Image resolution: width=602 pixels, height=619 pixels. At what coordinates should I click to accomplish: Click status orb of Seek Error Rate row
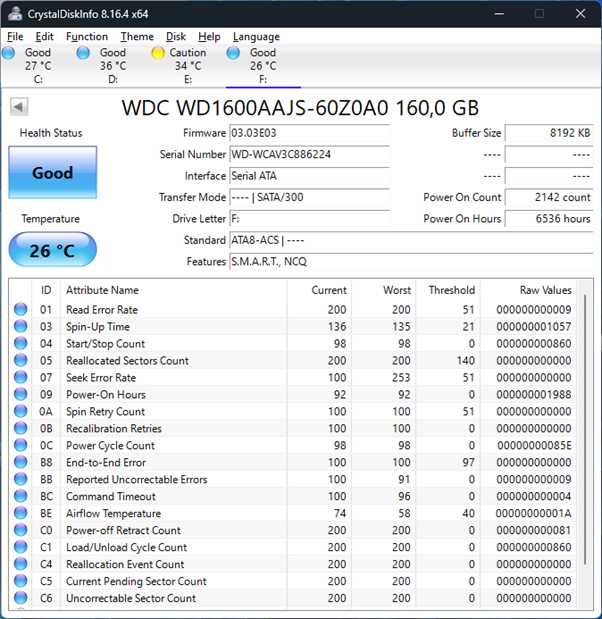click(x=21, y=377)
